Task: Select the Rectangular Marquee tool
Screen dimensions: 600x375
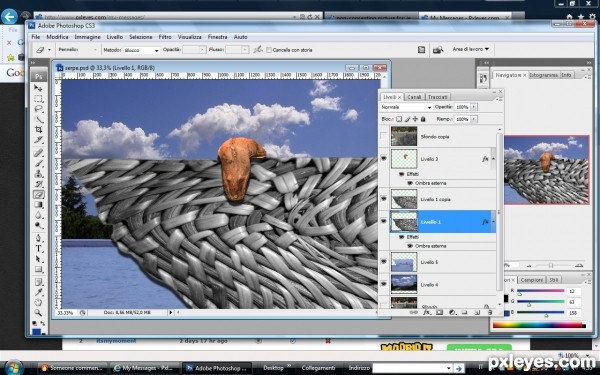Action: pos(38,99)
